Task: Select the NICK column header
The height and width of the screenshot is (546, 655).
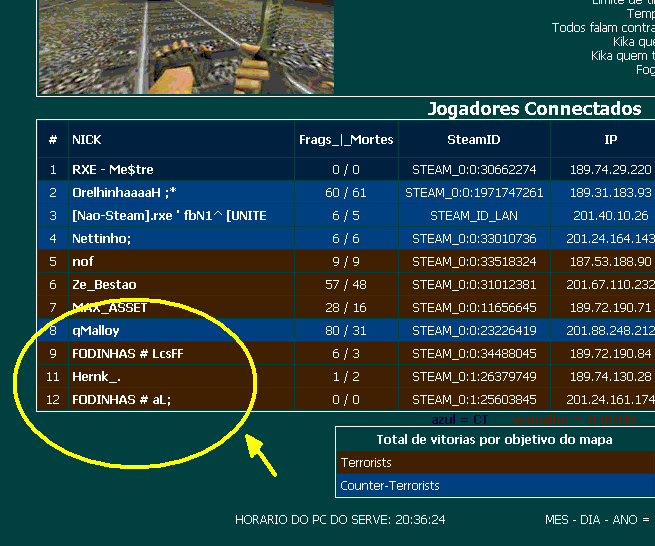Action: pos(87,139)
